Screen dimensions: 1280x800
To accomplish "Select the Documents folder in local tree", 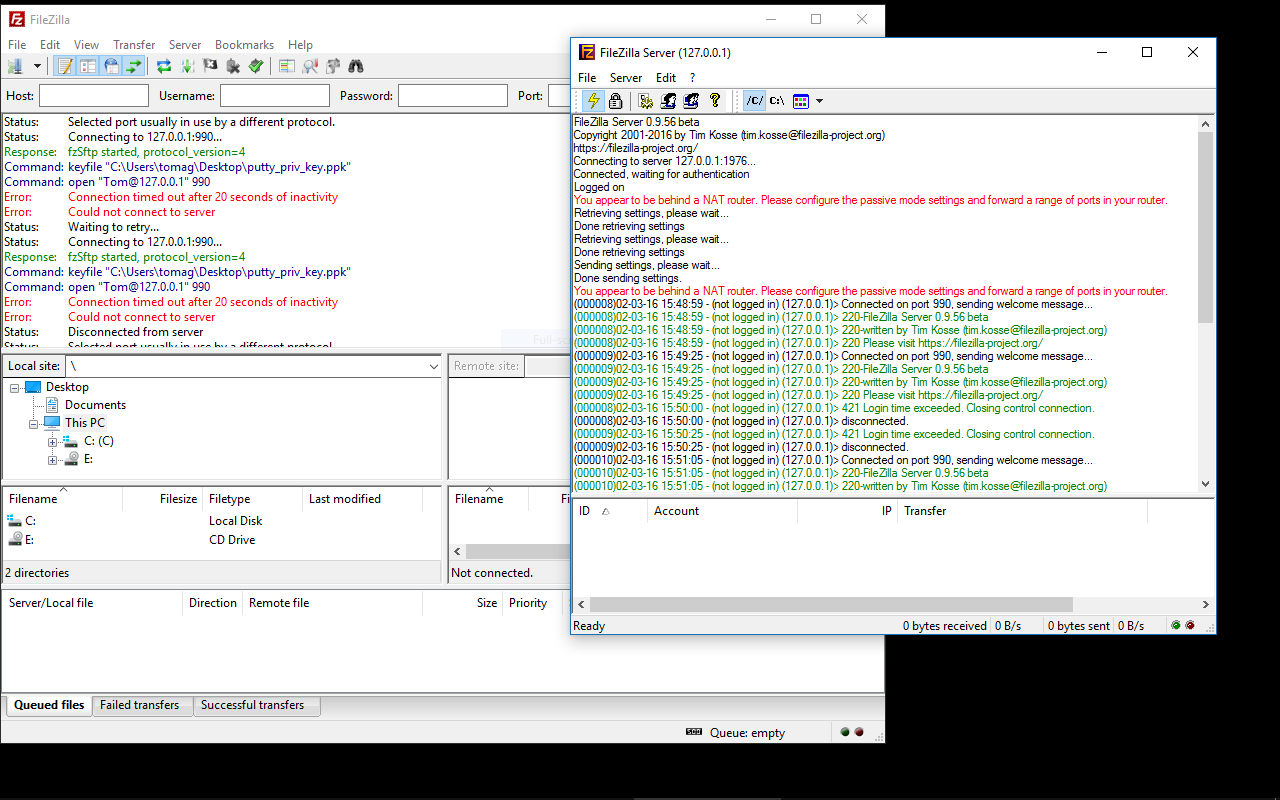I will pyautogui.click(x=95, y=405).
